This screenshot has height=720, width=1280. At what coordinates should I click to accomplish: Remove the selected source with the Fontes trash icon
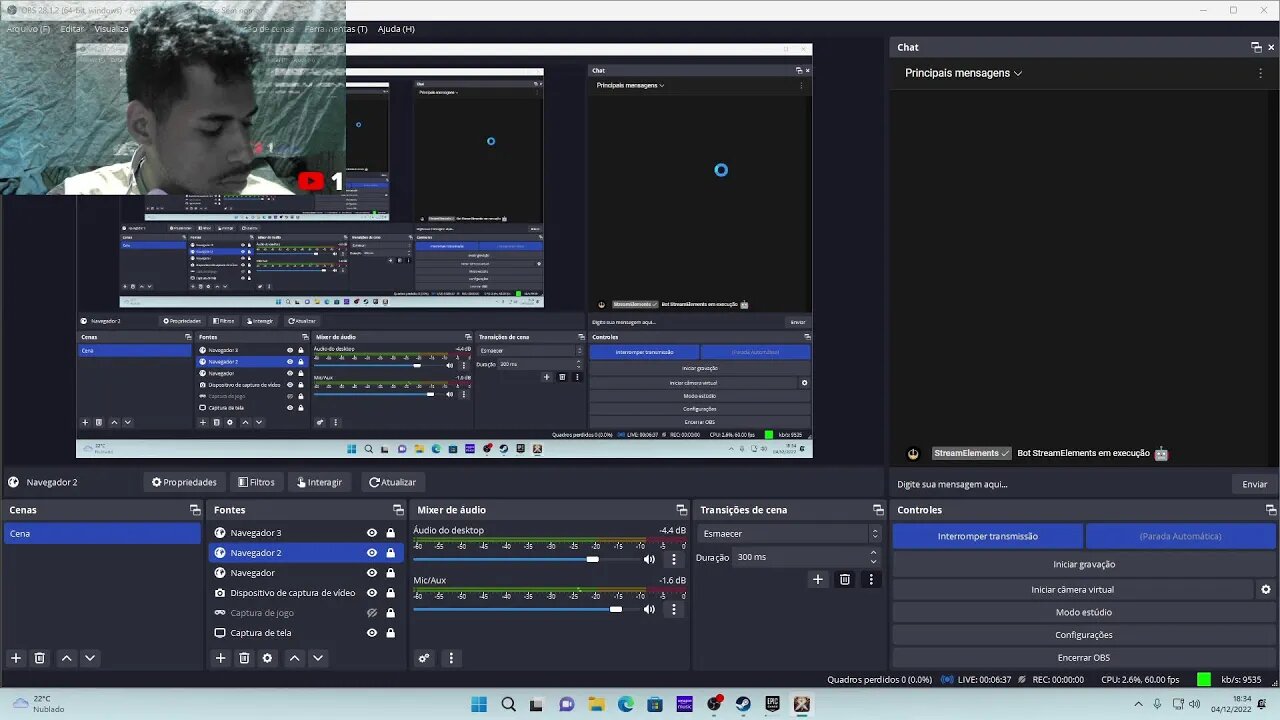244,658
